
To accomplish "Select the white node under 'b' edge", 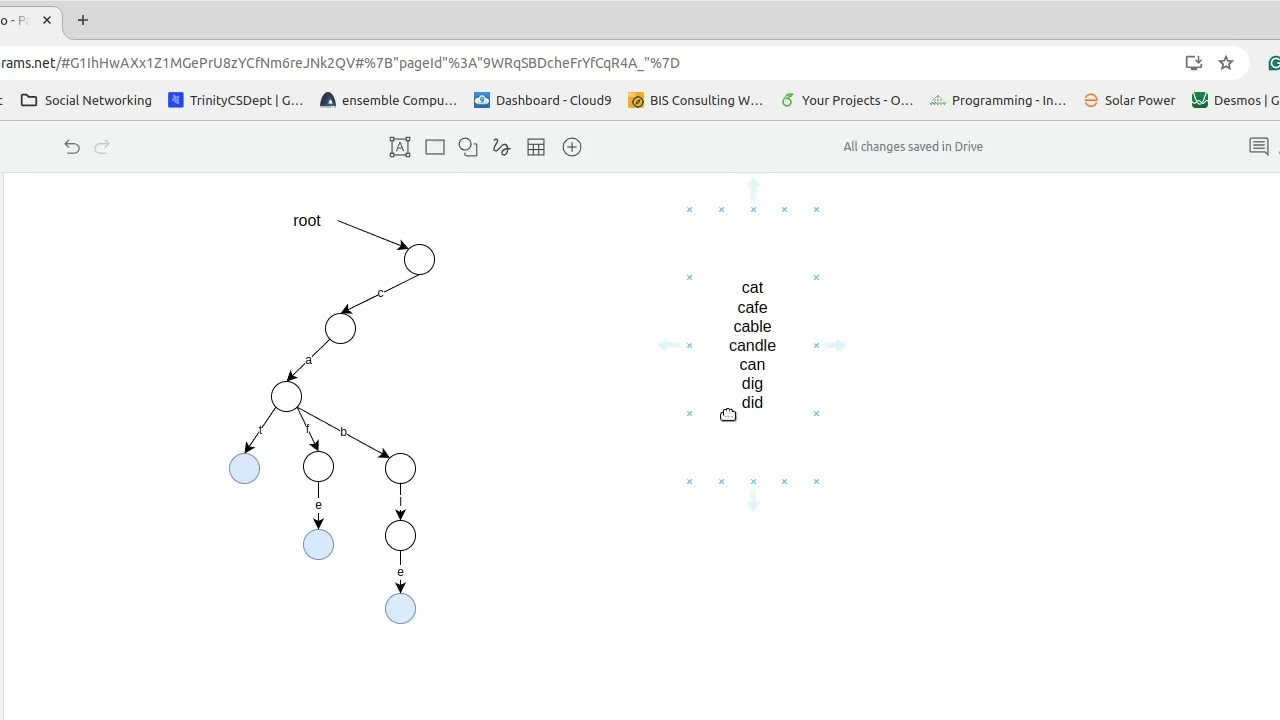I will point(401,468).
